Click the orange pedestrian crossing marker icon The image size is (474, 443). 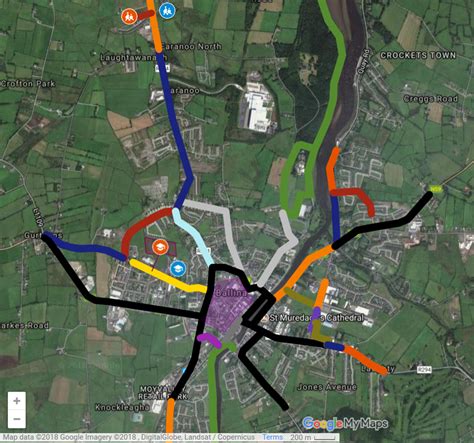pyautogui.click(x=129, y=16)
